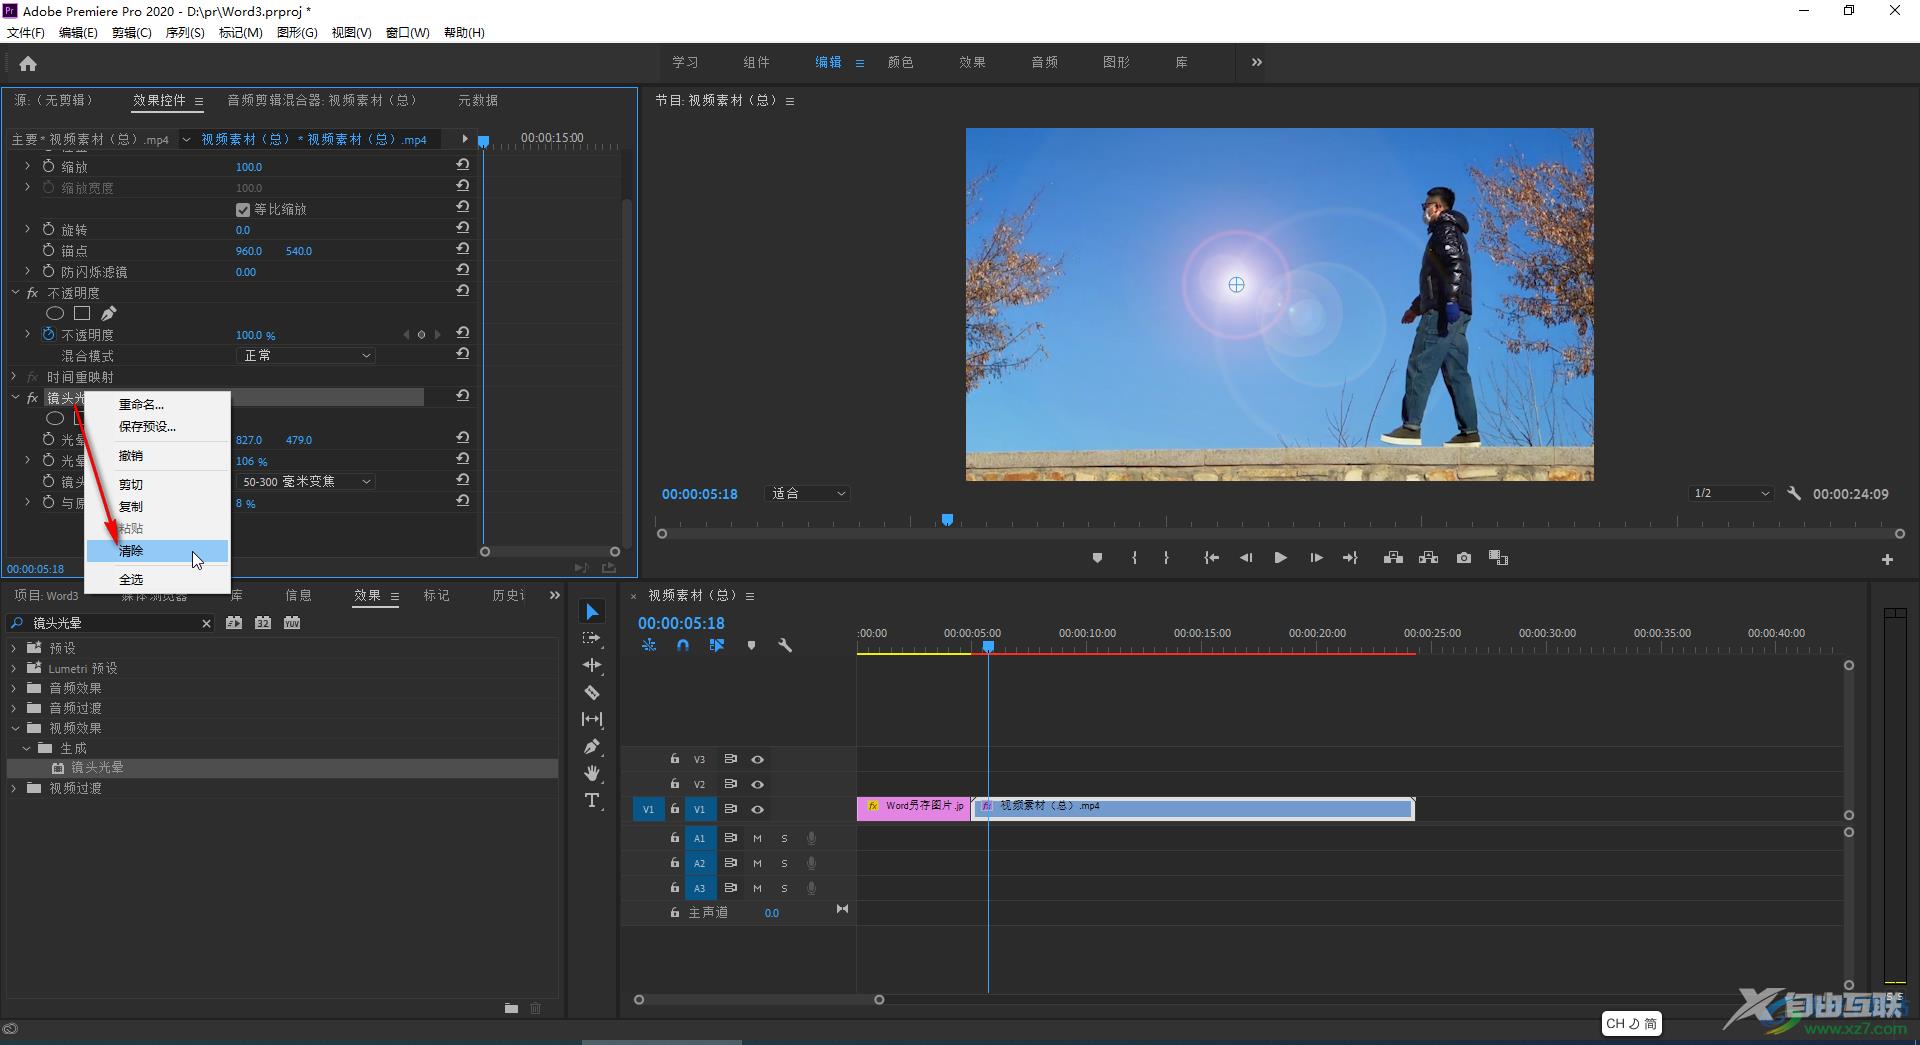Image resolution: width=1920 pixels, height=1045 pixels.
Task: Select the Pen tool in tools panel
Action: tap(592, 746)
